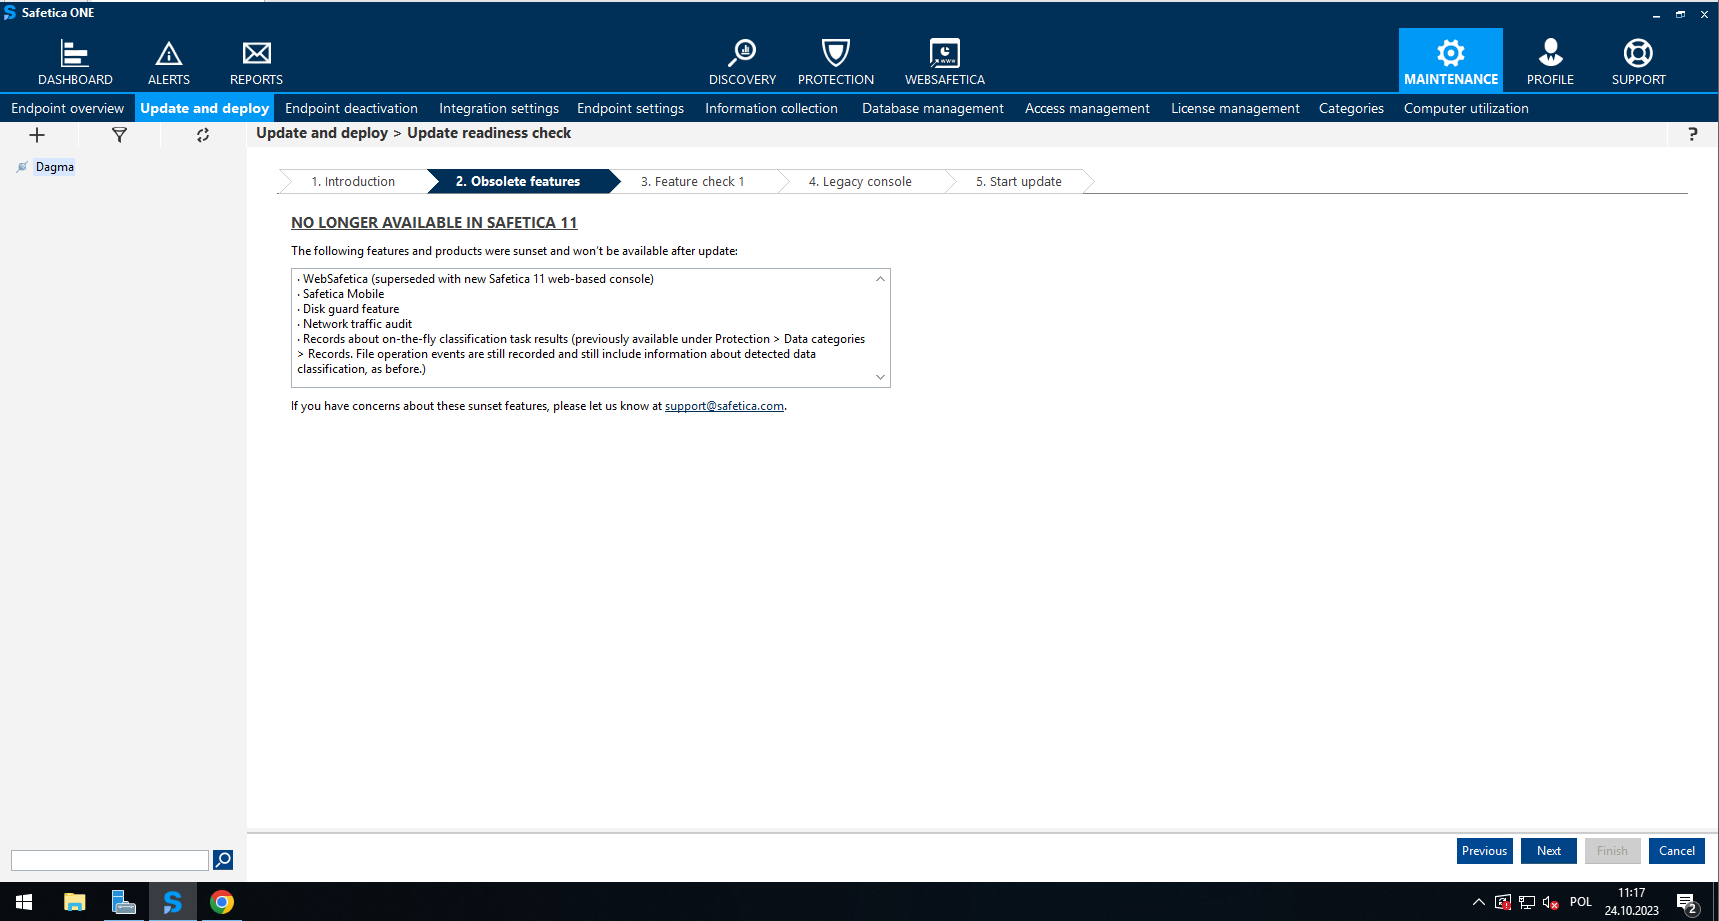Select the Dagma tree item

coord(55,167)
